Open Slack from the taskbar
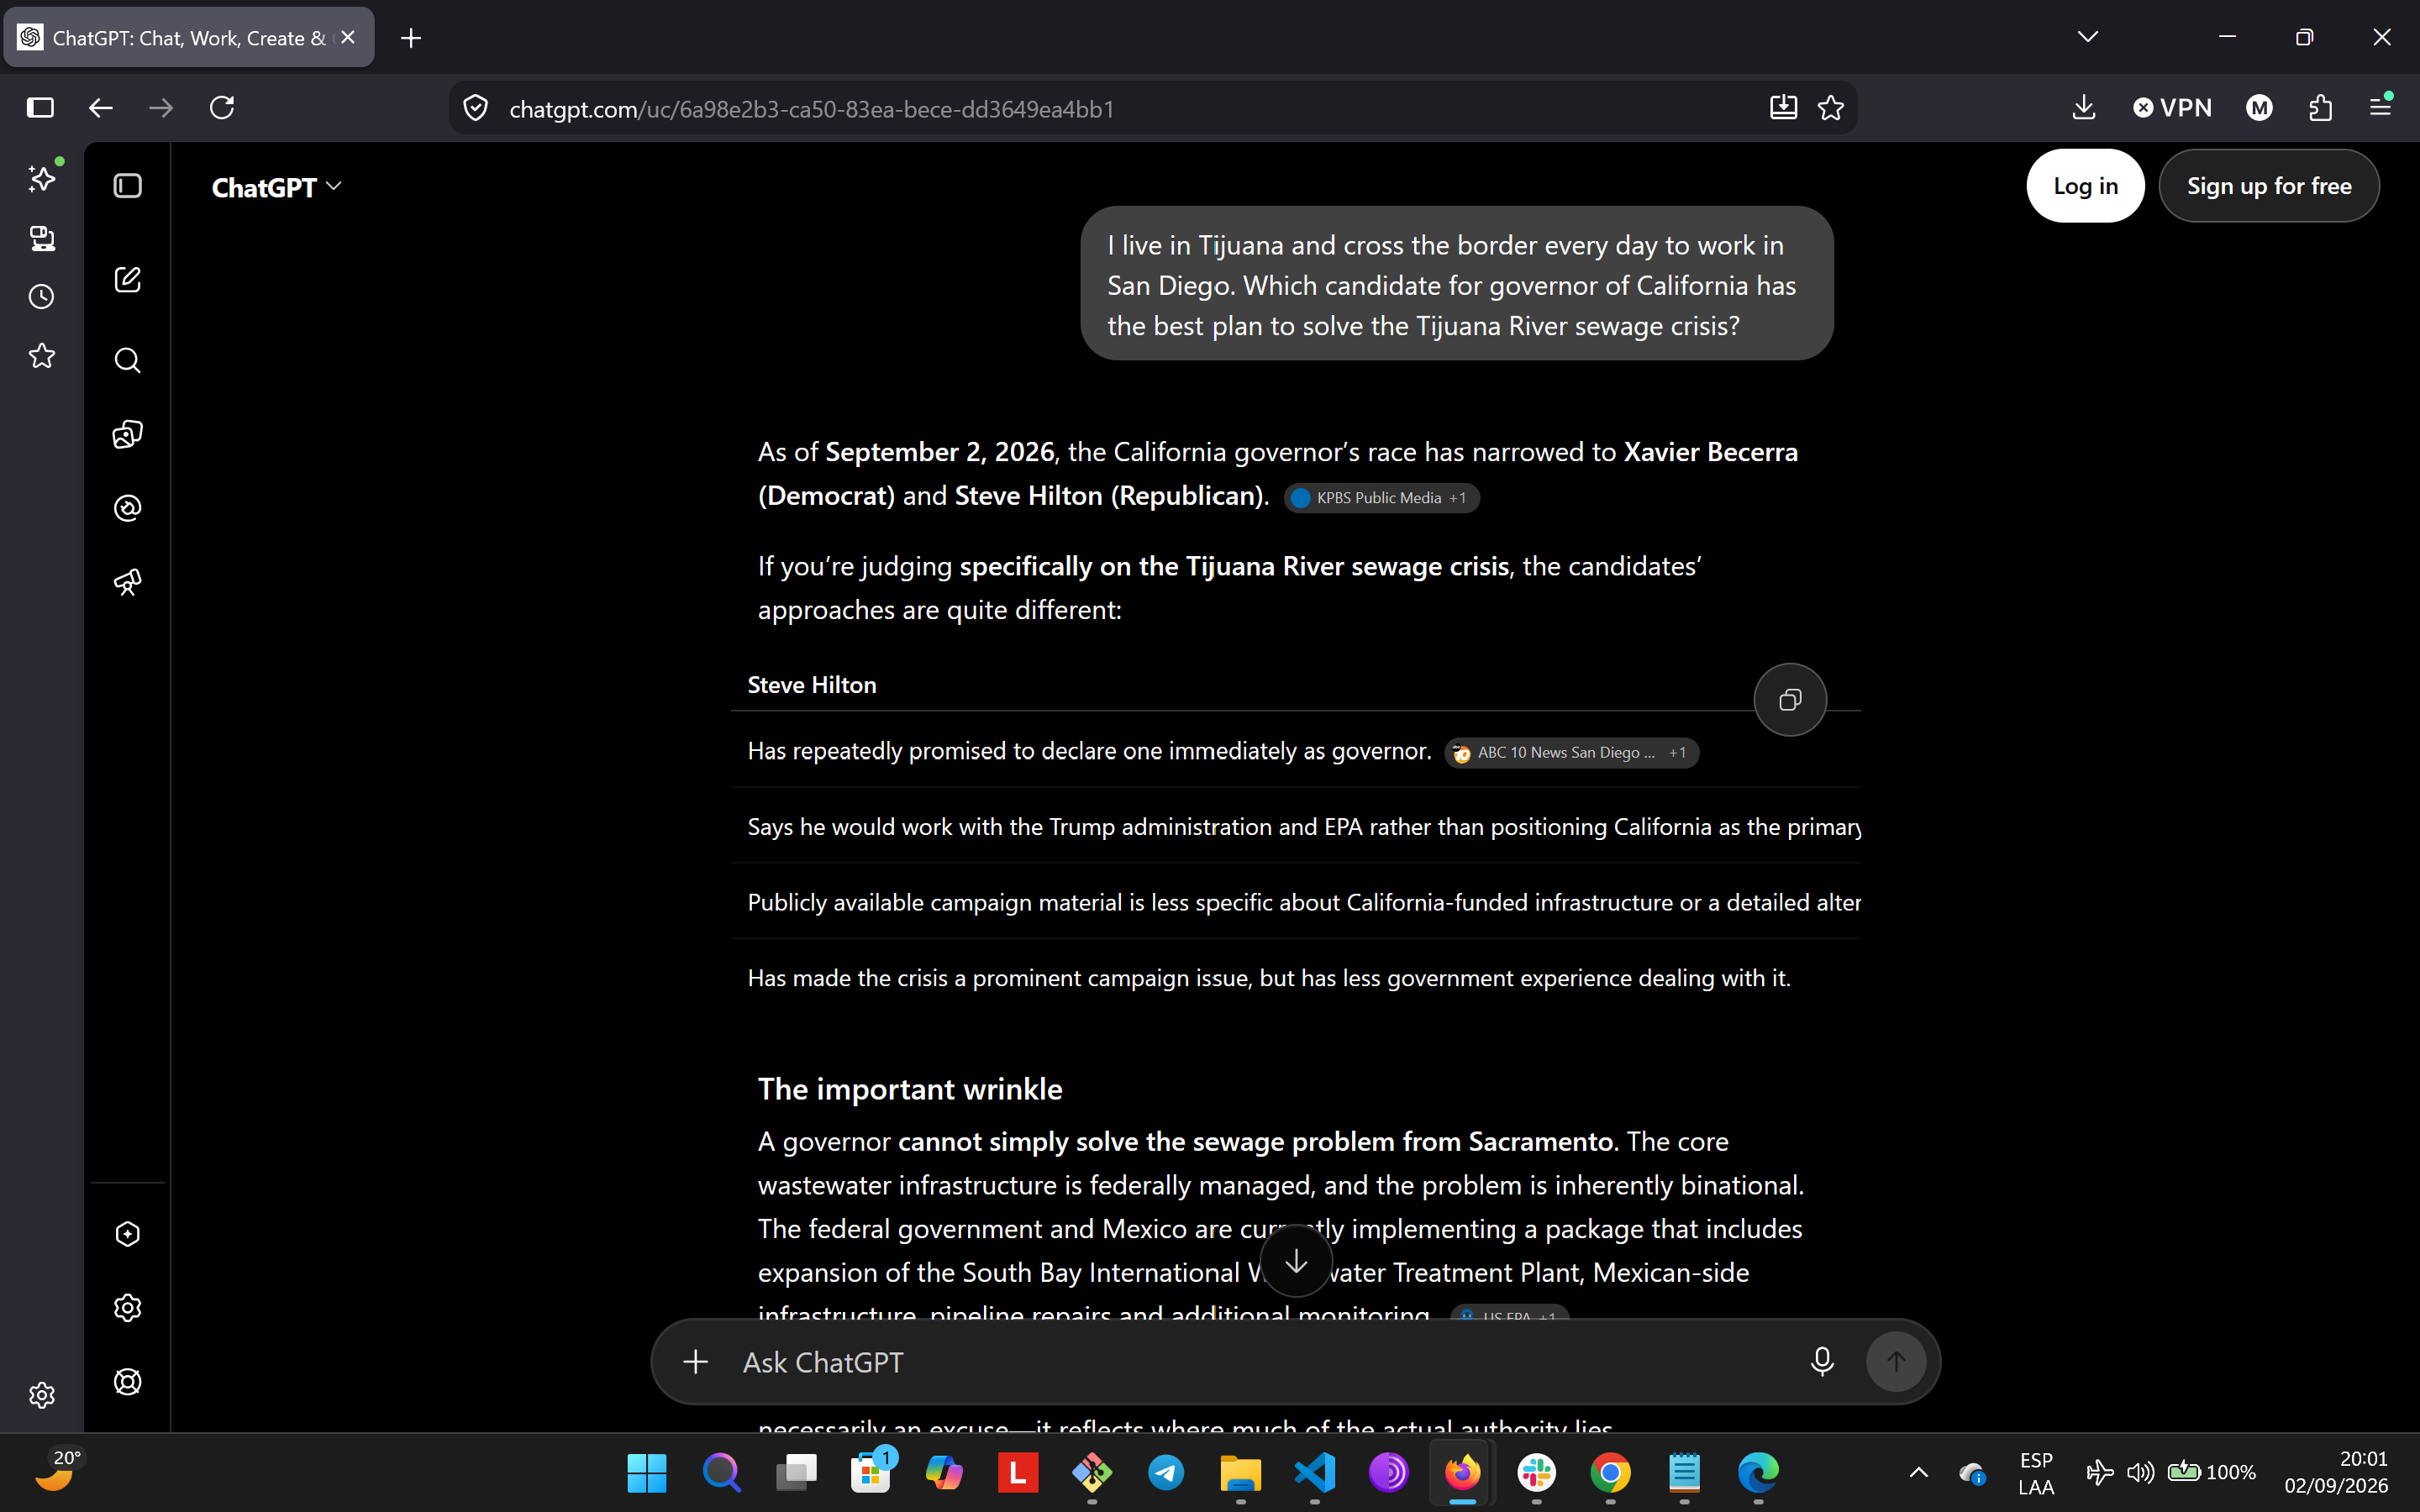Viewport: 2420px width, 1512px height. pyautogui.click(x=1536, y=1472)
